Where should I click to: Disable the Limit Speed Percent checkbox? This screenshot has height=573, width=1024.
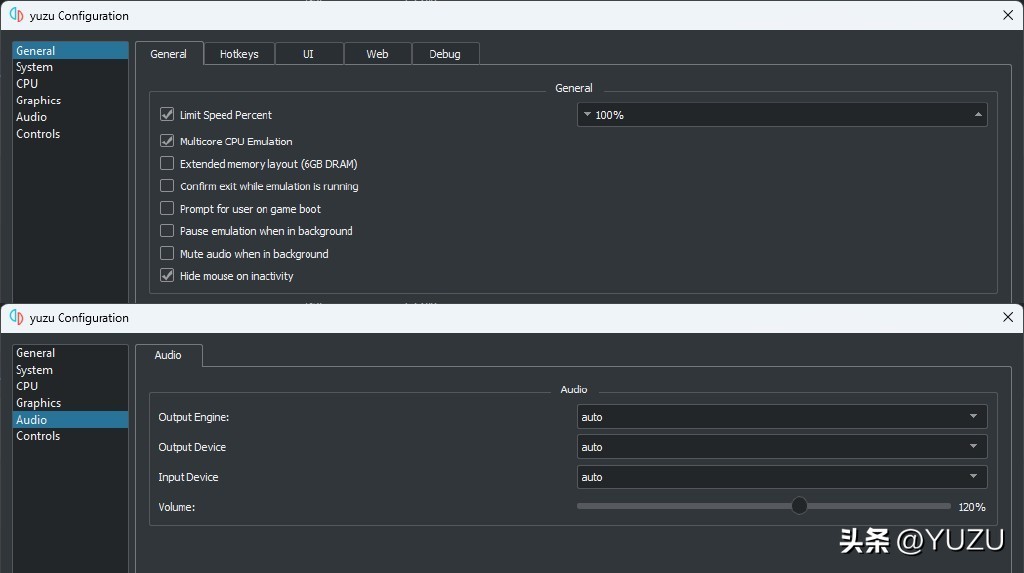pos(167,115)
